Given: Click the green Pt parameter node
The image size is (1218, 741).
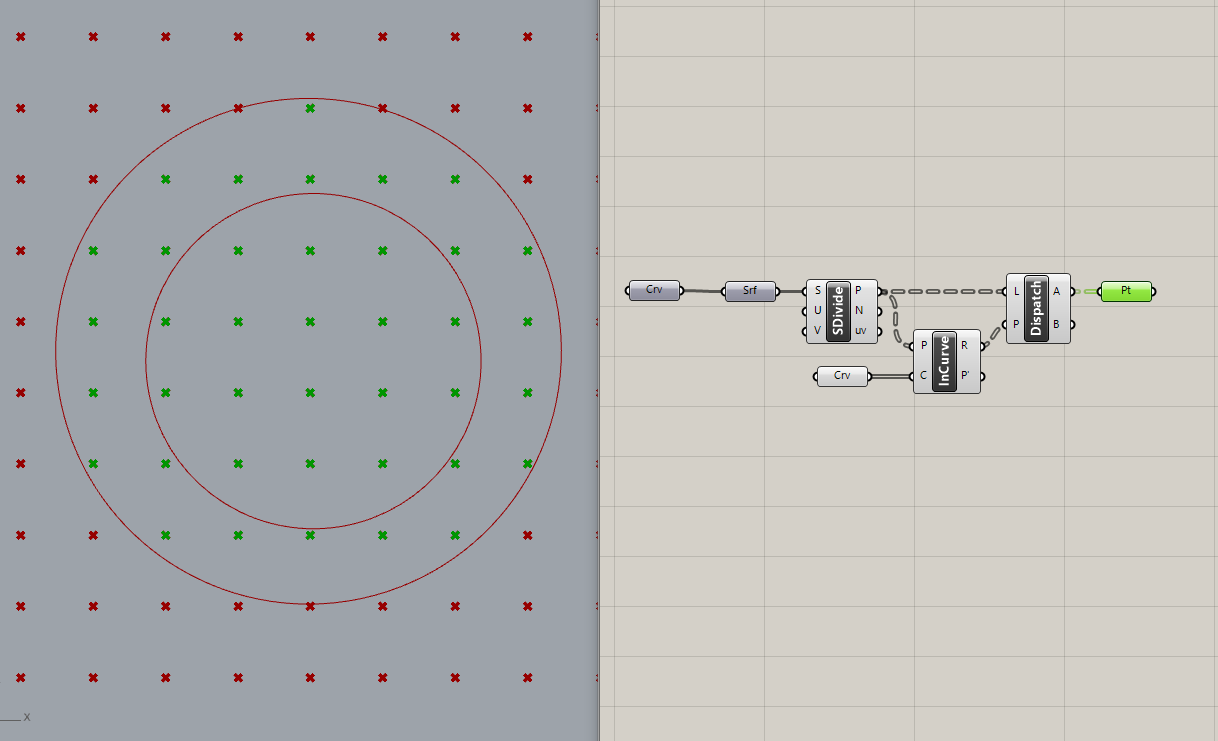Looking at the screenshot, I should (x=1125, y=291).
